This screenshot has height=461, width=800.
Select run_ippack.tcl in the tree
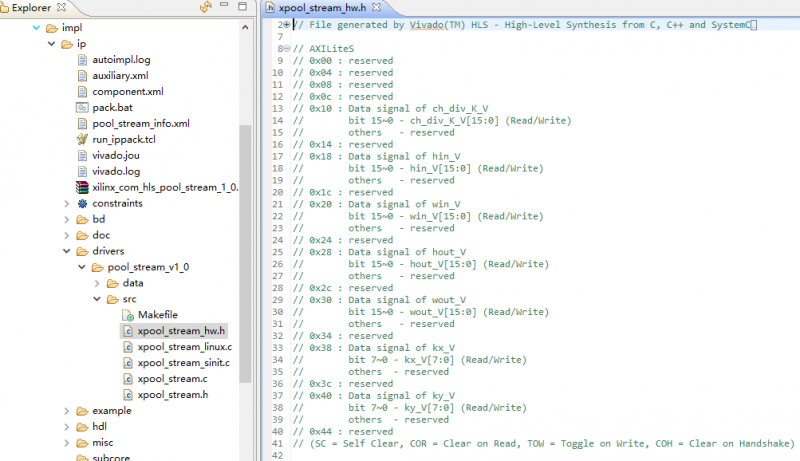coord(124,139)
